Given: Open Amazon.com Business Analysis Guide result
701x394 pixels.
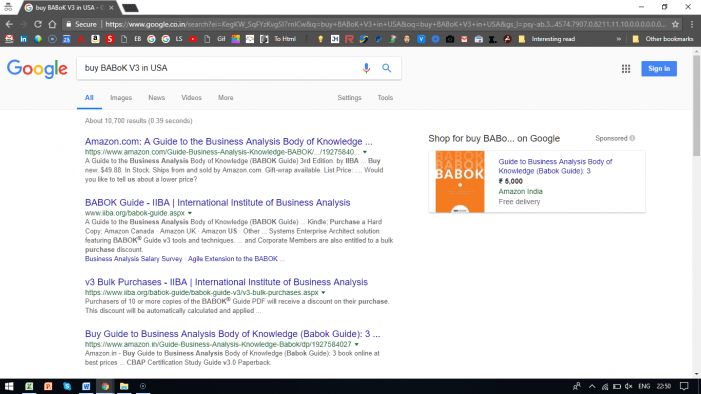Looking at the screenshot, I should (x=228, y=141).
